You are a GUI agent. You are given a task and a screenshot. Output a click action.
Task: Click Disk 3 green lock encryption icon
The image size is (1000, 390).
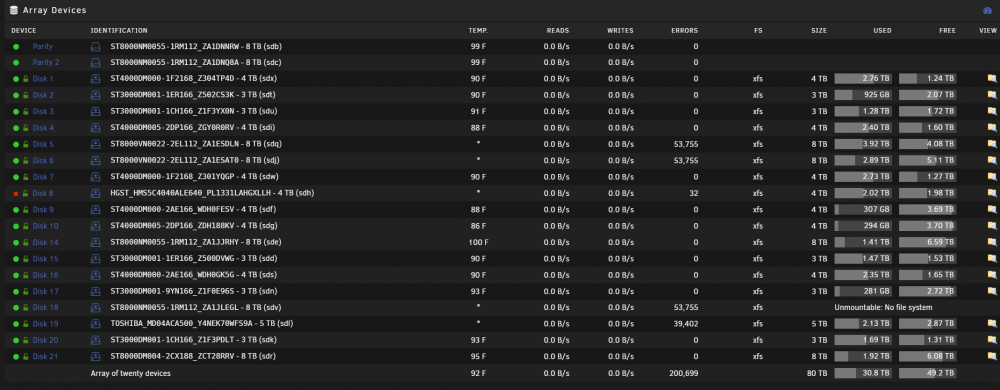tap(26, 112)
